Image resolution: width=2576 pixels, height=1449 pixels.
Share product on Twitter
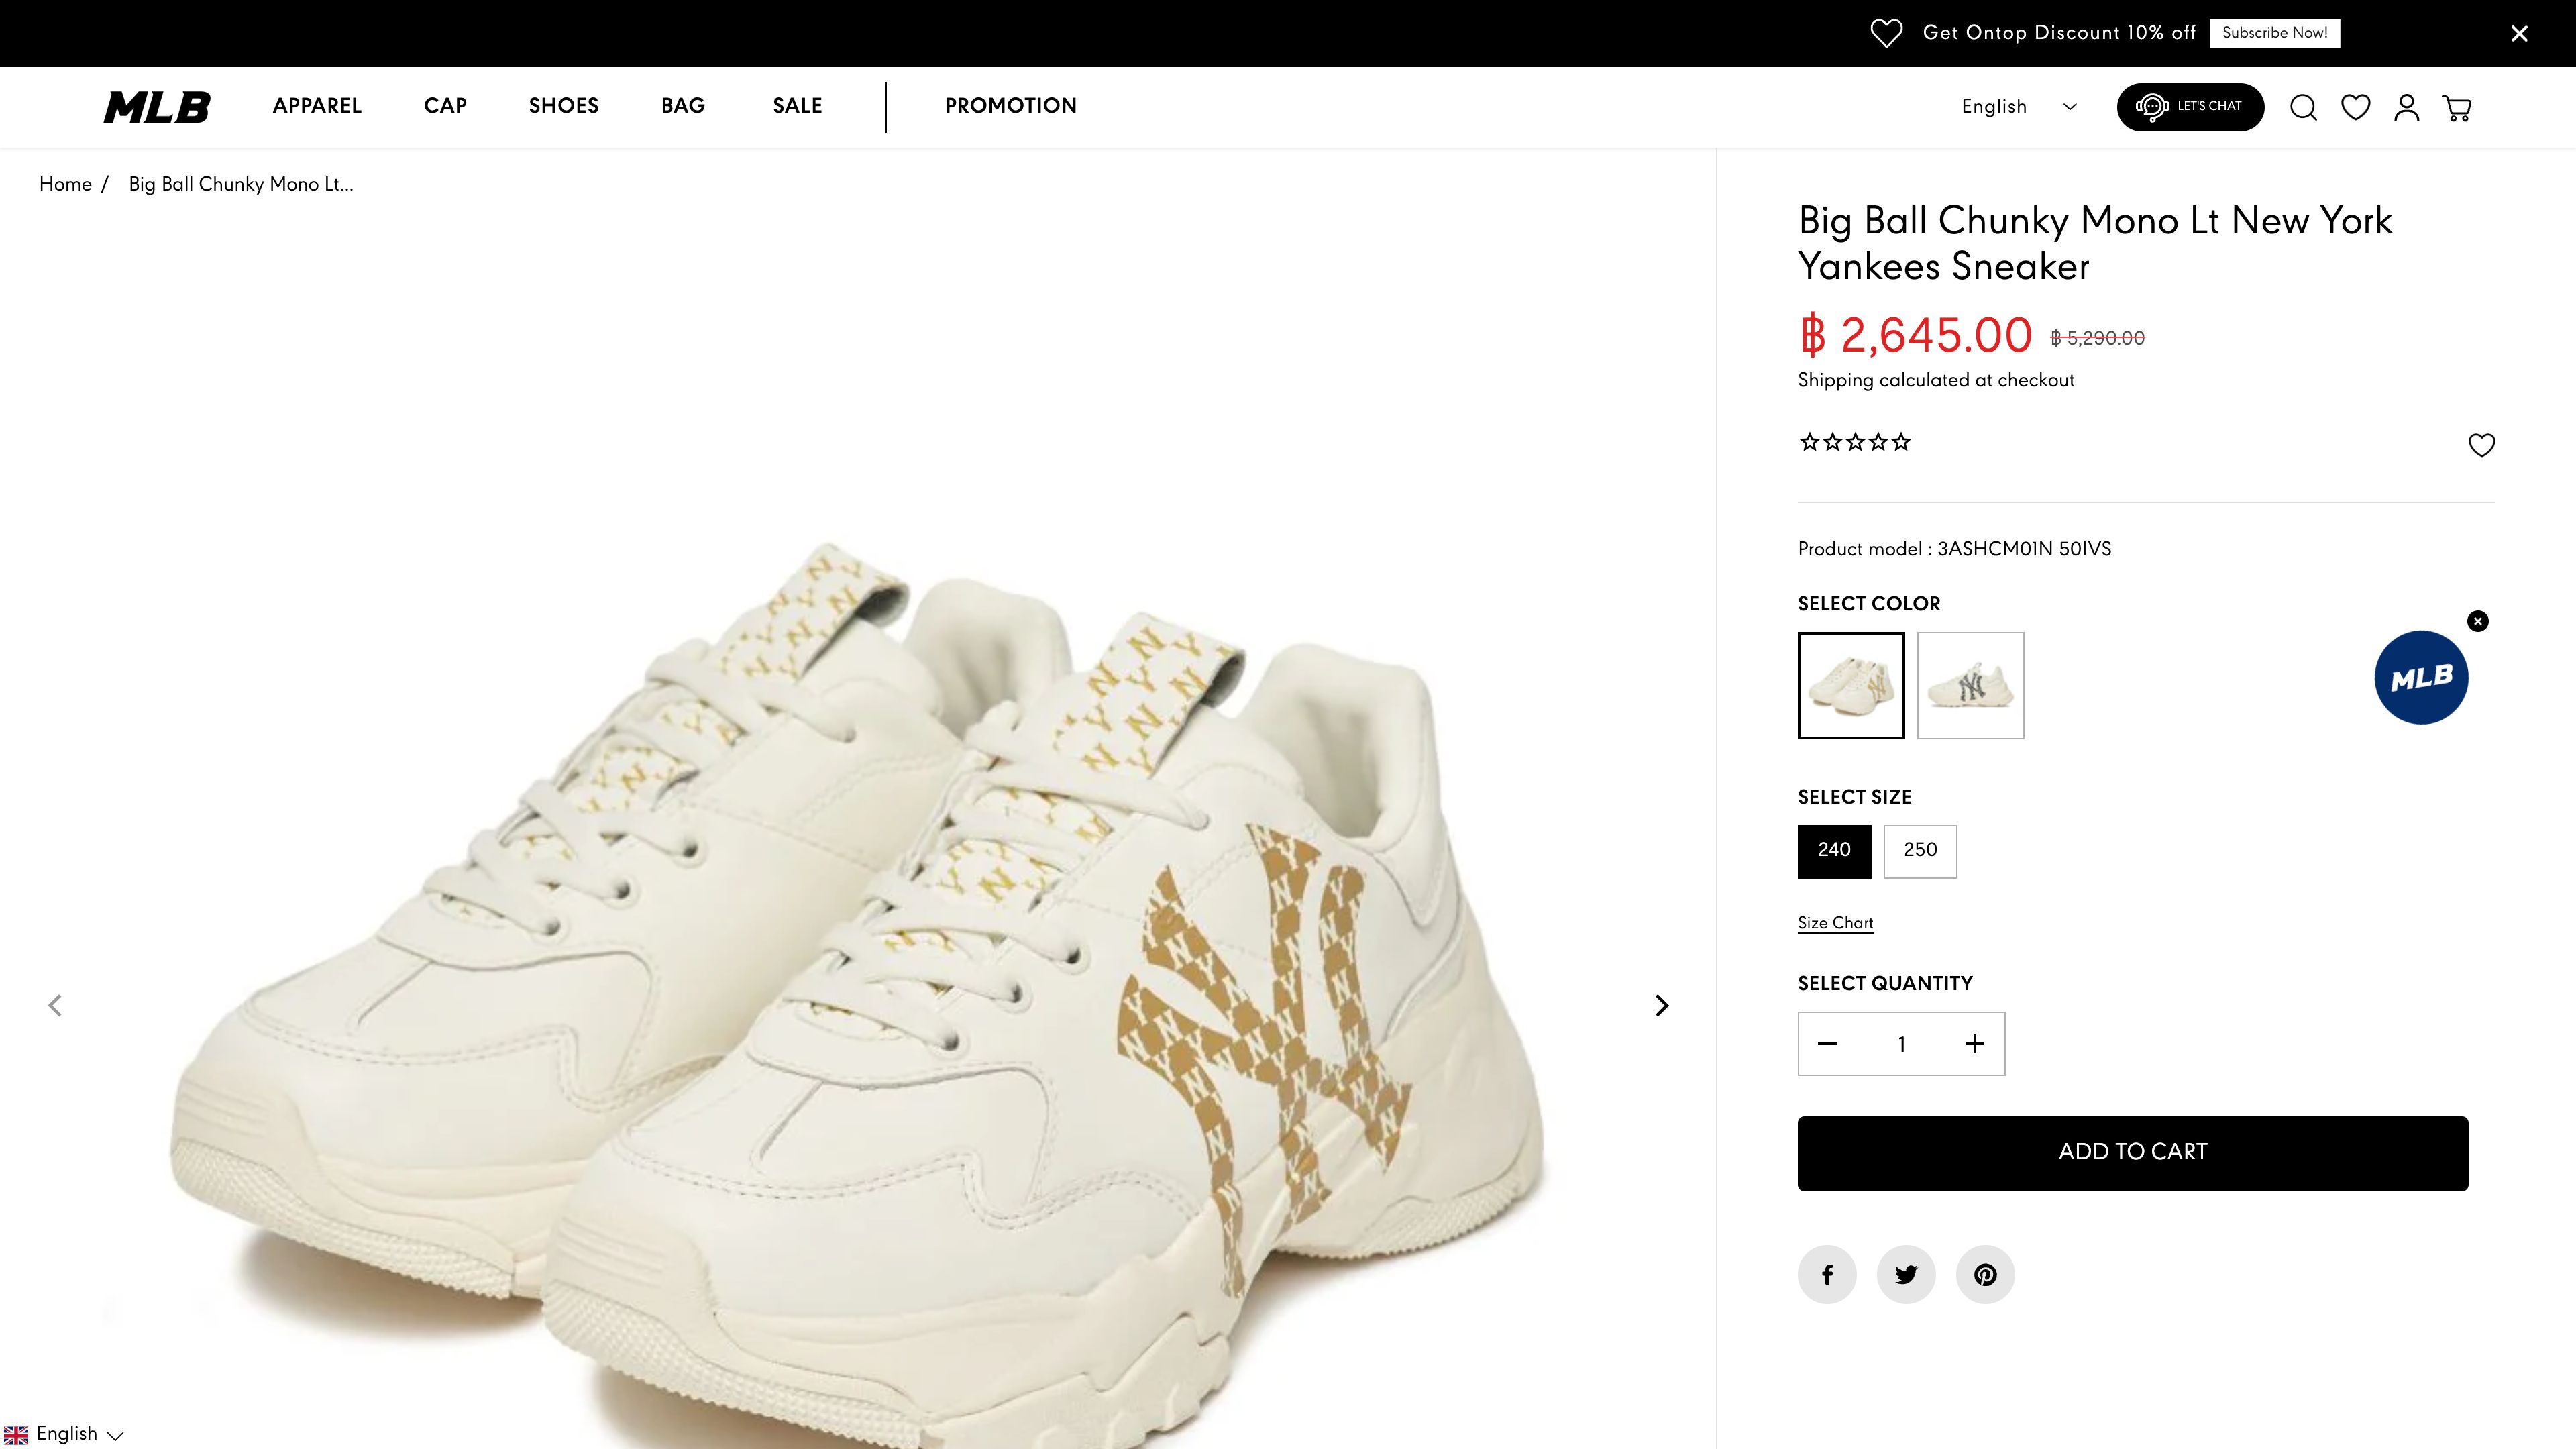coord(1906,1274)
